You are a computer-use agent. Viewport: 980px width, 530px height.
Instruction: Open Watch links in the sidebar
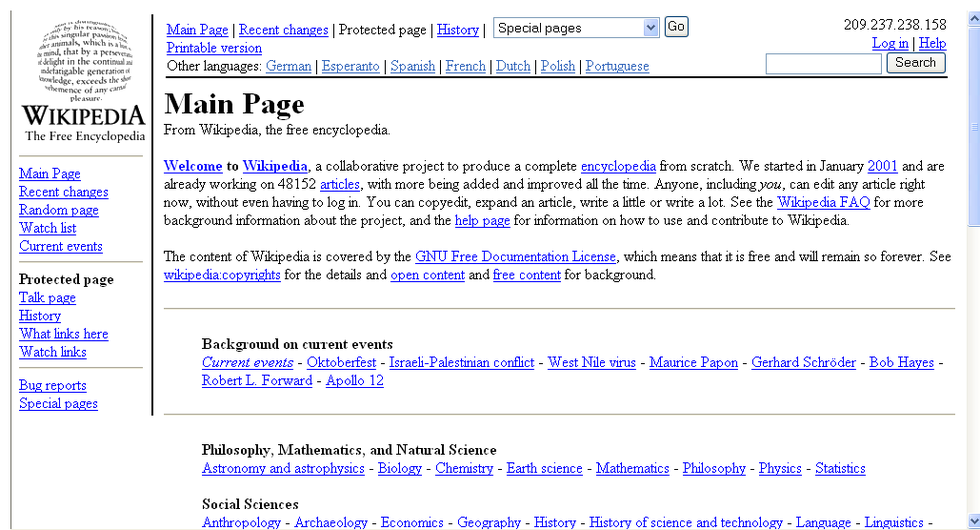tap(52, 351)
